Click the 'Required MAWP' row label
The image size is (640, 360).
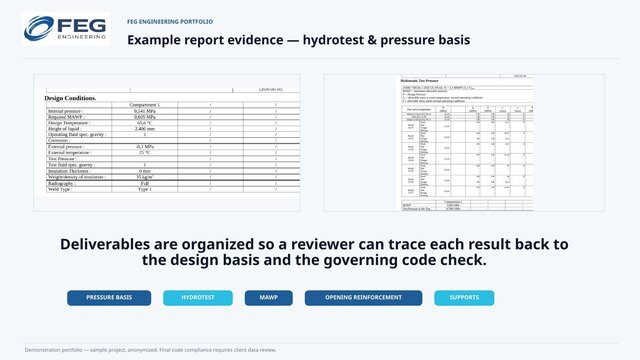[66, 117]
